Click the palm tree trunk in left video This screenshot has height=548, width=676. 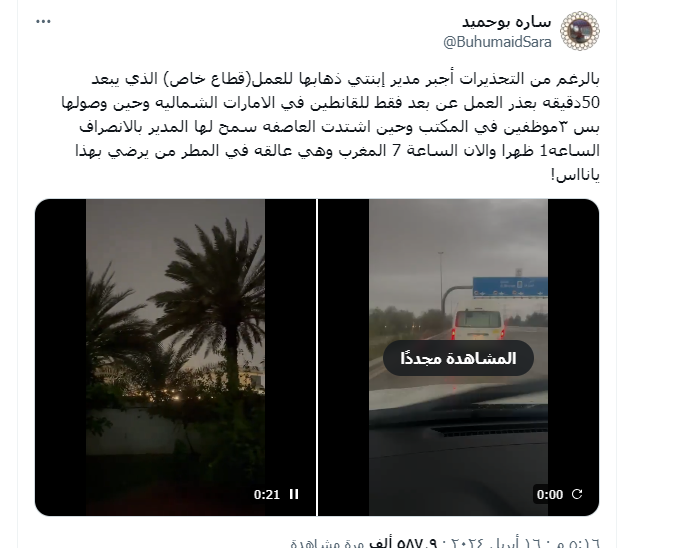[x=232, y=352]
